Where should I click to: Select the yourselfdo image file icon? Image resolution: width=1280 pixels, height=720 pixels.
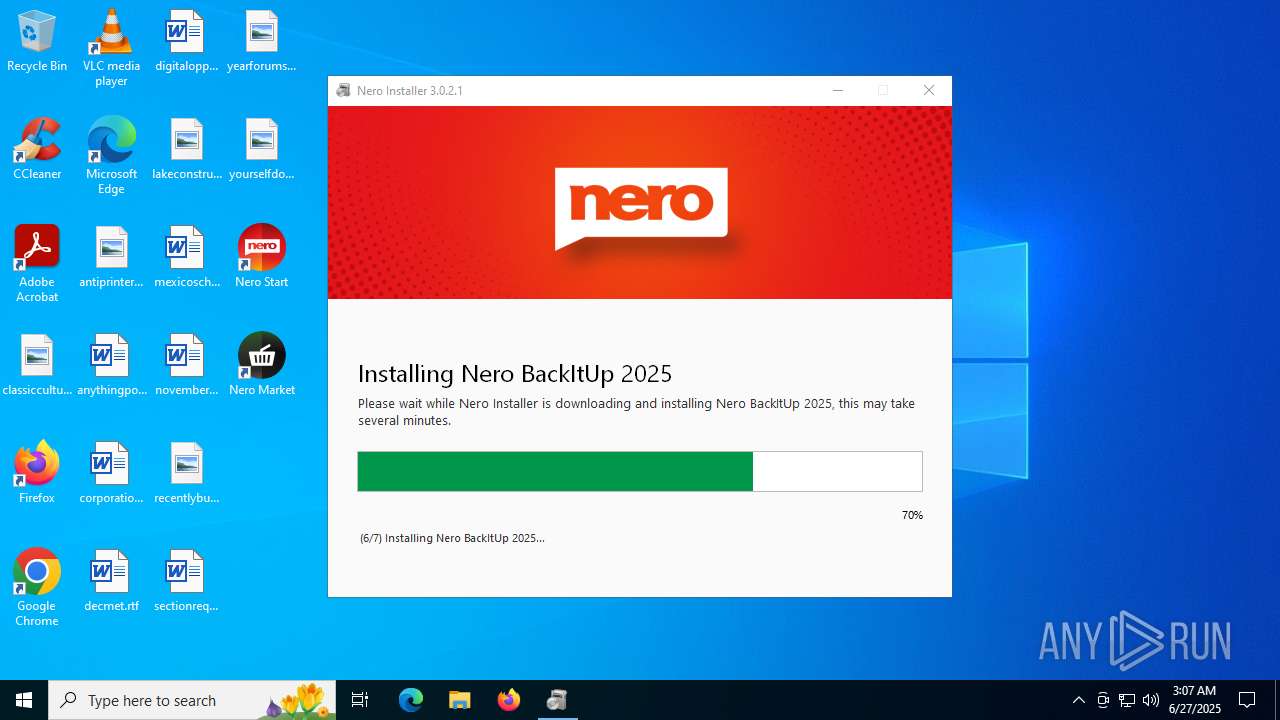pyautogui.click(x=261, y=149)
